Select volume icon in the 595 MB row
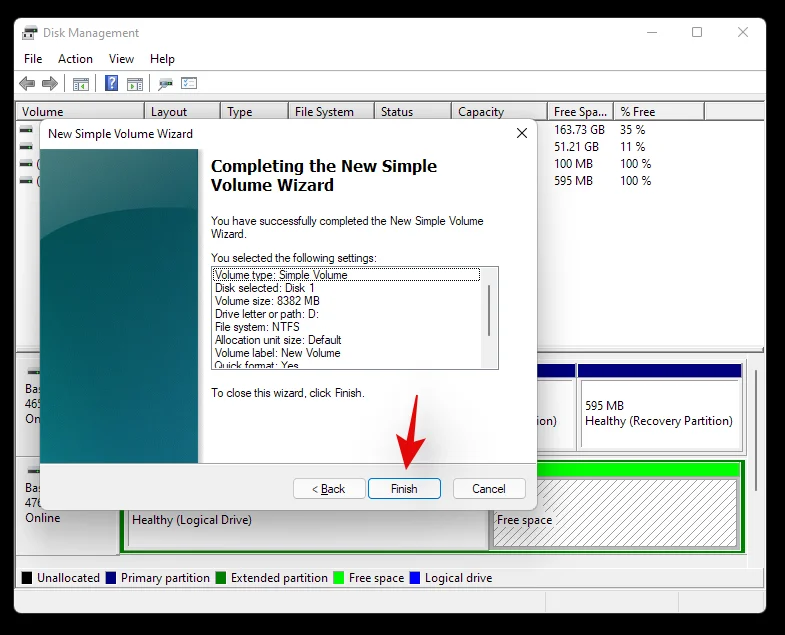 click(26, 181)
